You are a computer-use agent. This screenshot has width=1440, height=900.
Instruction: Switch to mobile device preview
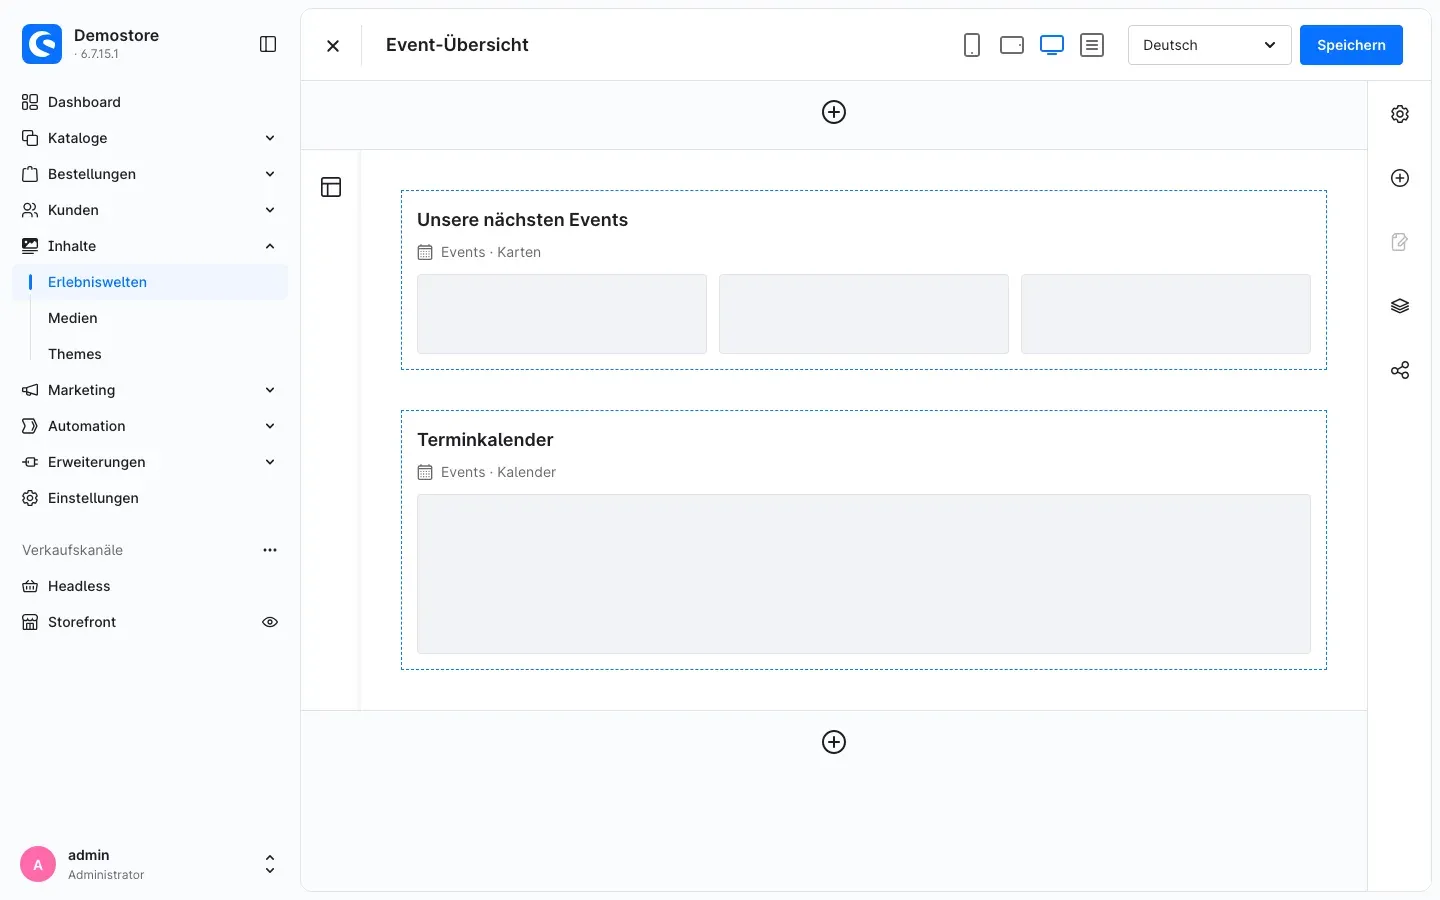pyautogui.click(x=972, y=45)
